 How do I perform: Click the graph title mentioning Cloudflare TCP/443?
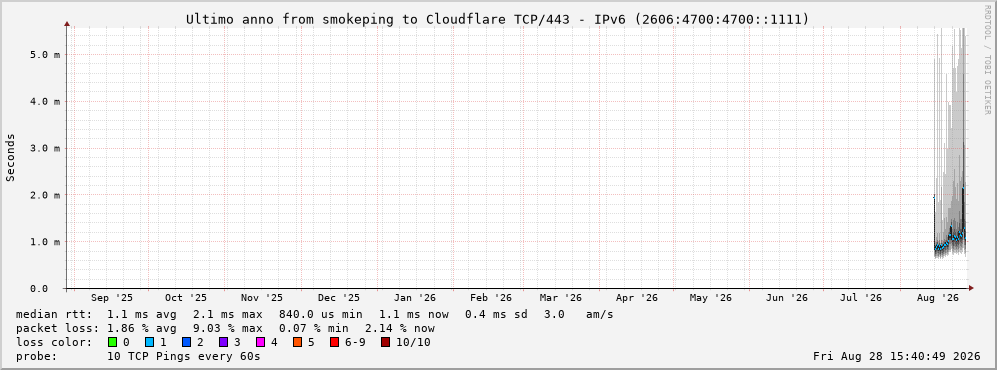pyautogui.click(x=498, y=20)
